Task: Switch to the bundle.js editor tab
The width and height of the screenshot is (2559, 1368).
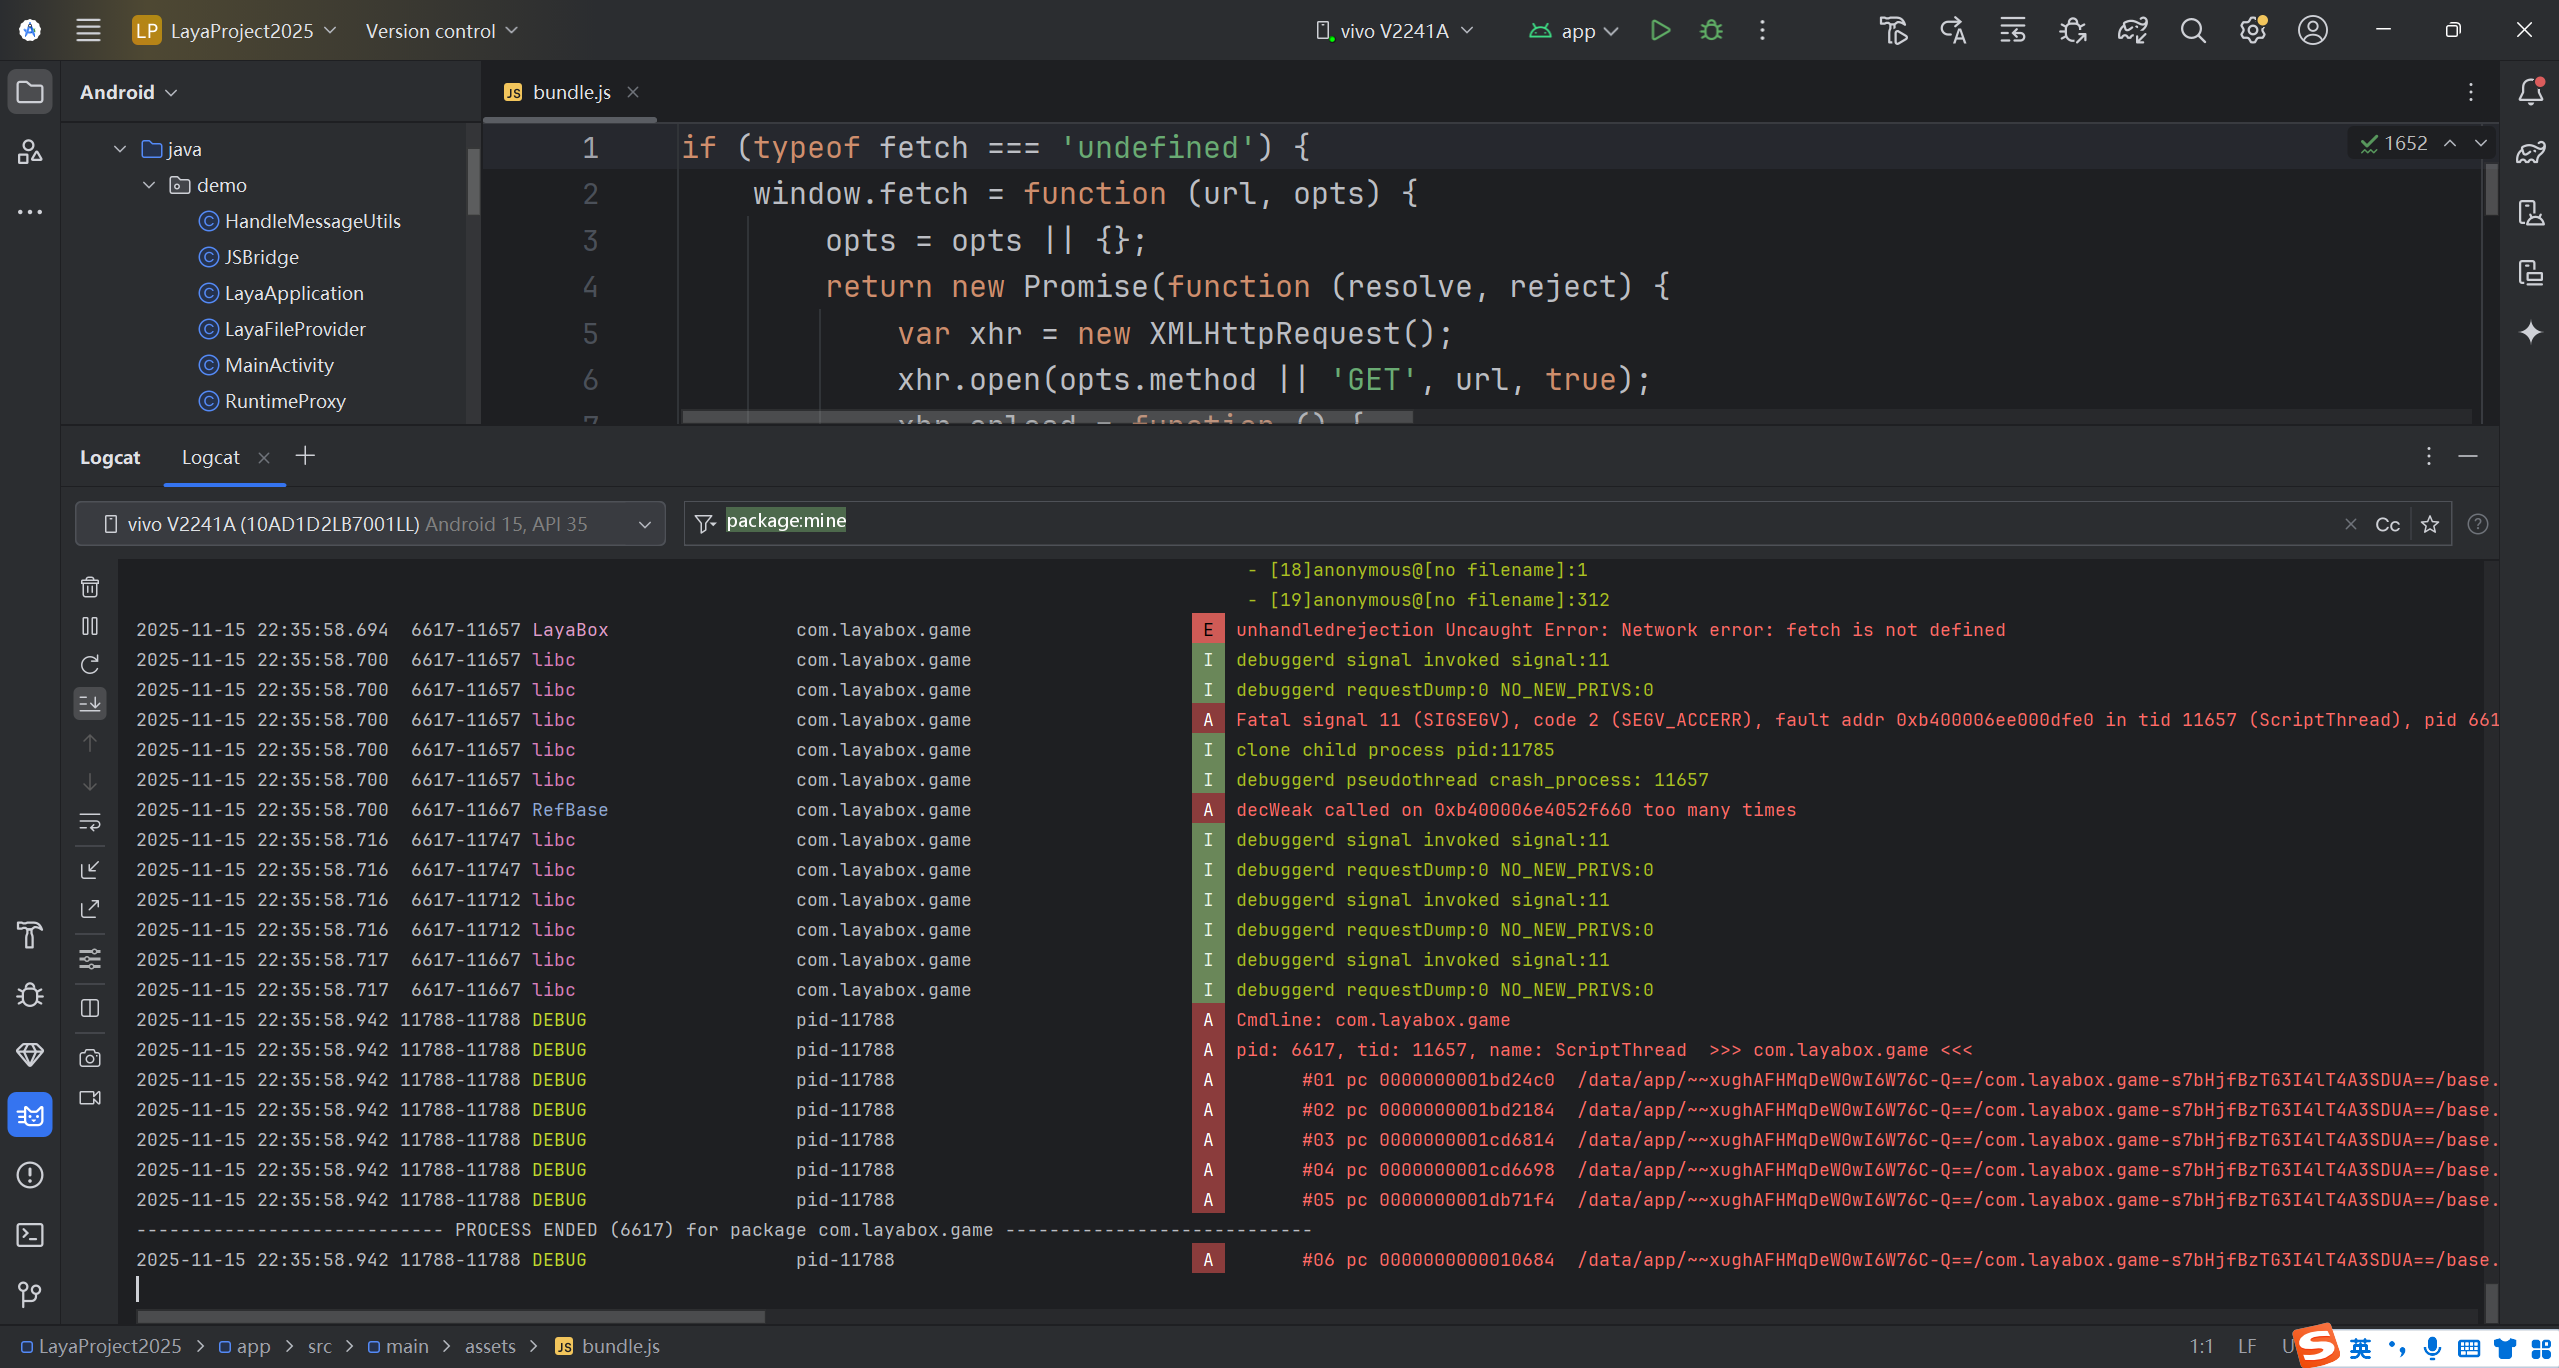Action: click(570, 92)
